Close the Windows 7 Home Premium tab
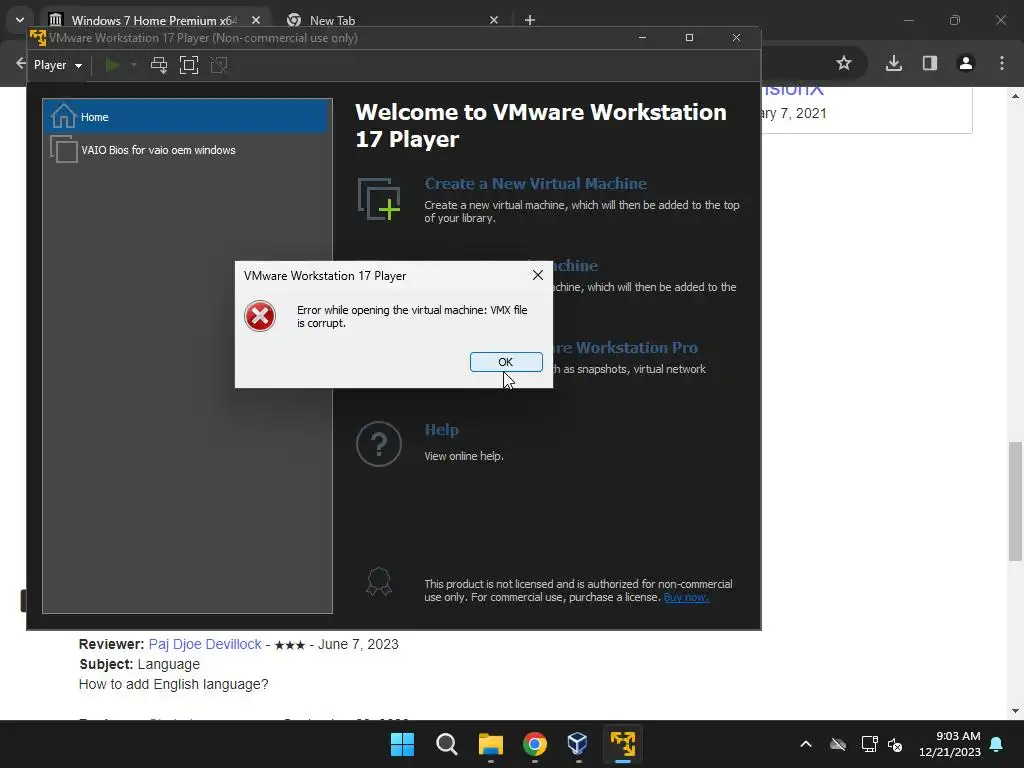 pyautogui.click(x=256, y=20)
